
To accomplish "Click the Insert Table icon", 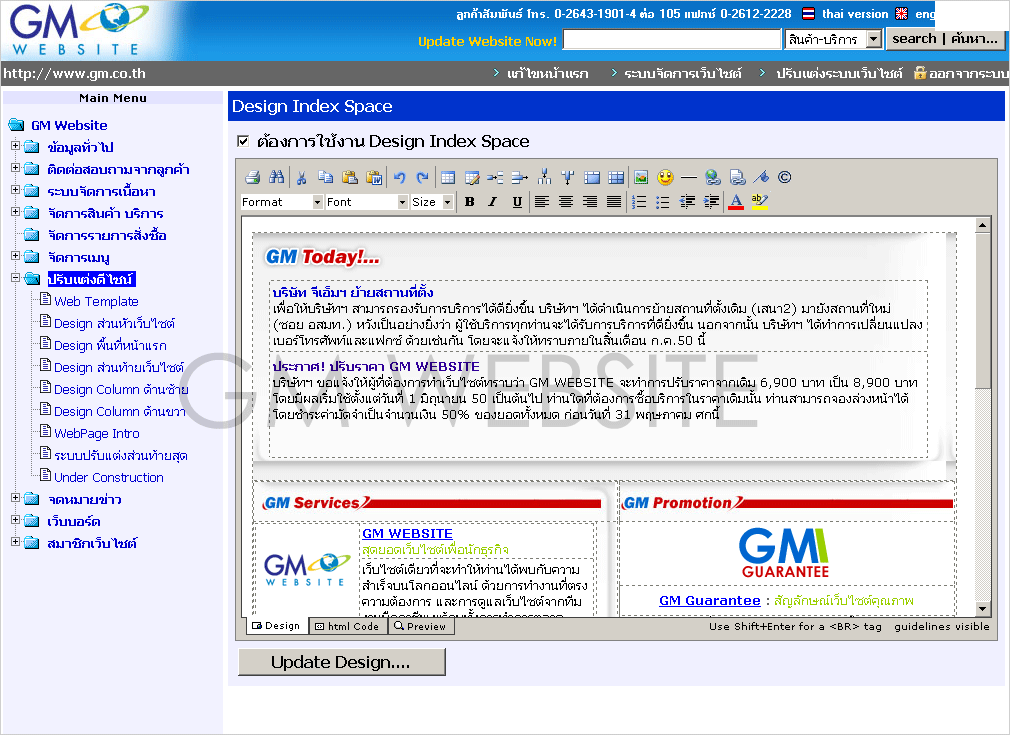I will point(448,177).
